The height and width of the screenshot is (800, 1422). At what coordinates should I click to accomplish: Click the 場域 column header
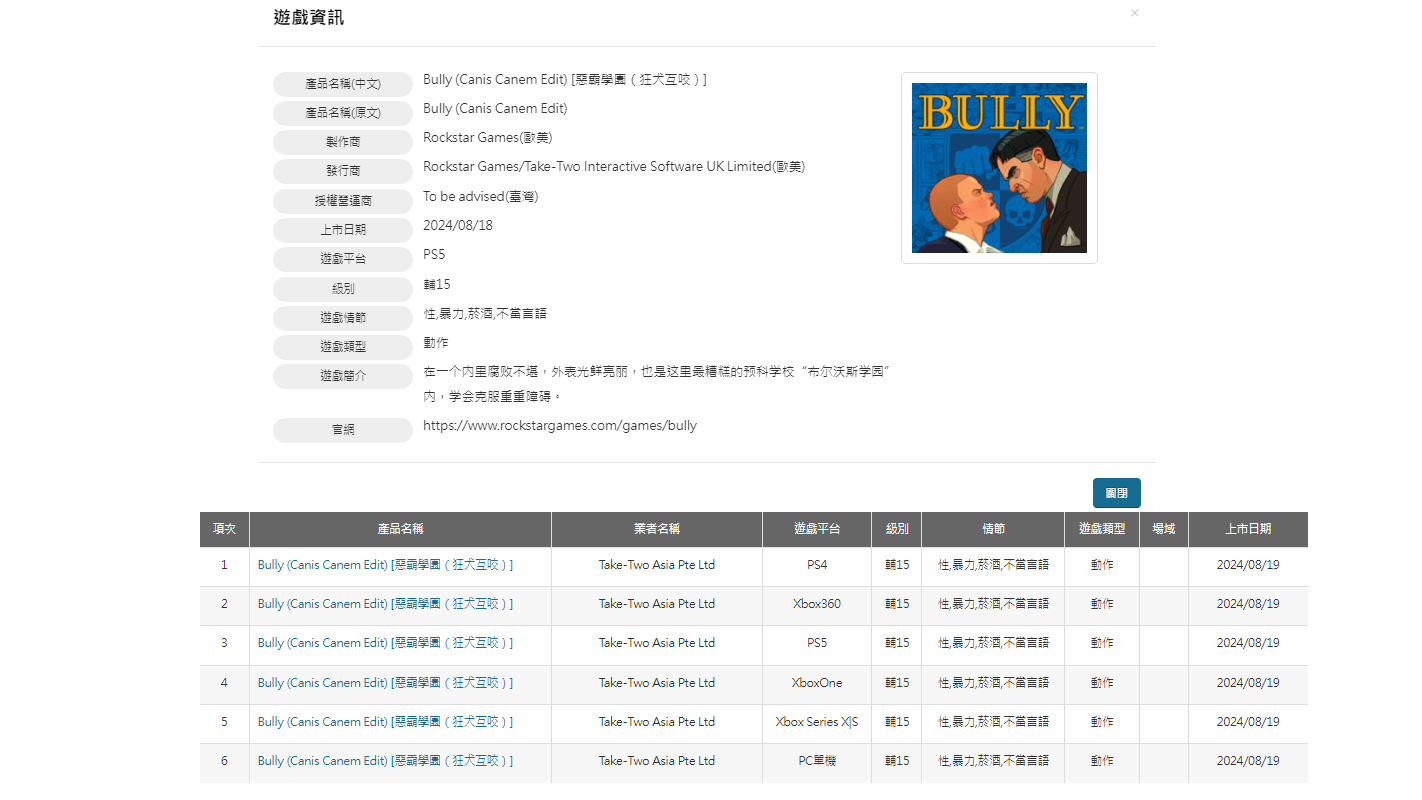coord(1164,529)
